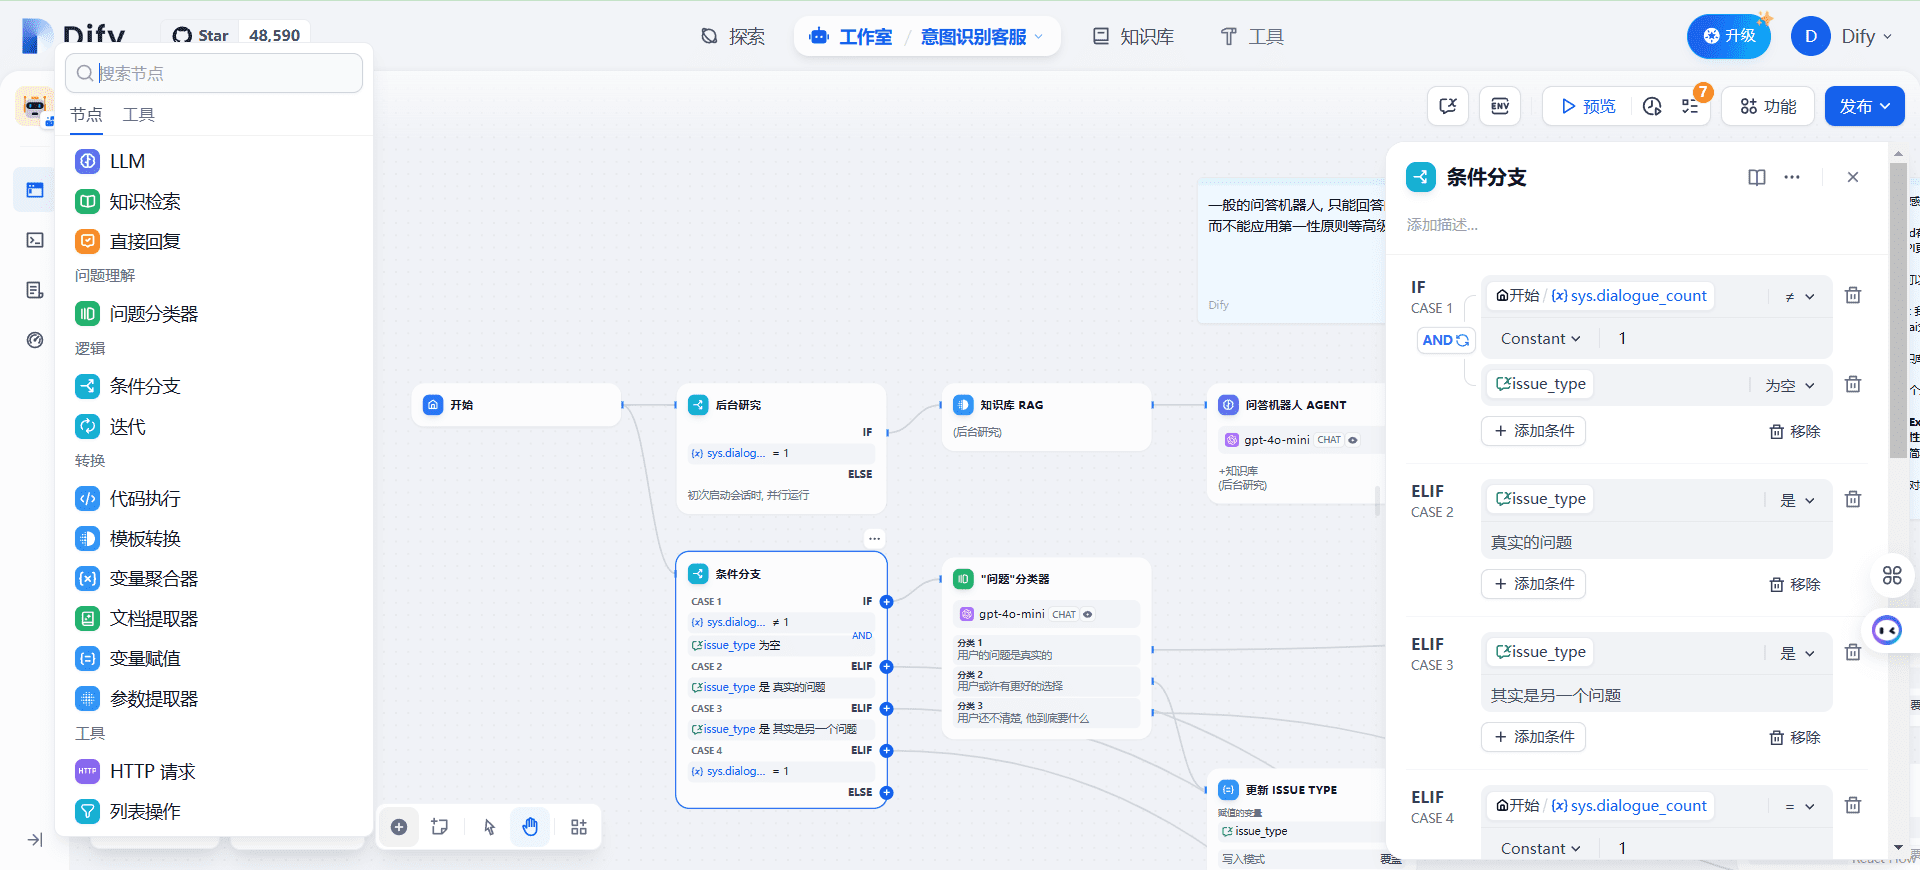The height and width of the screenshot is (870, 1920).
Task: Click the 真实的问题 value field in CASE 2
Action: [1656, 542]
